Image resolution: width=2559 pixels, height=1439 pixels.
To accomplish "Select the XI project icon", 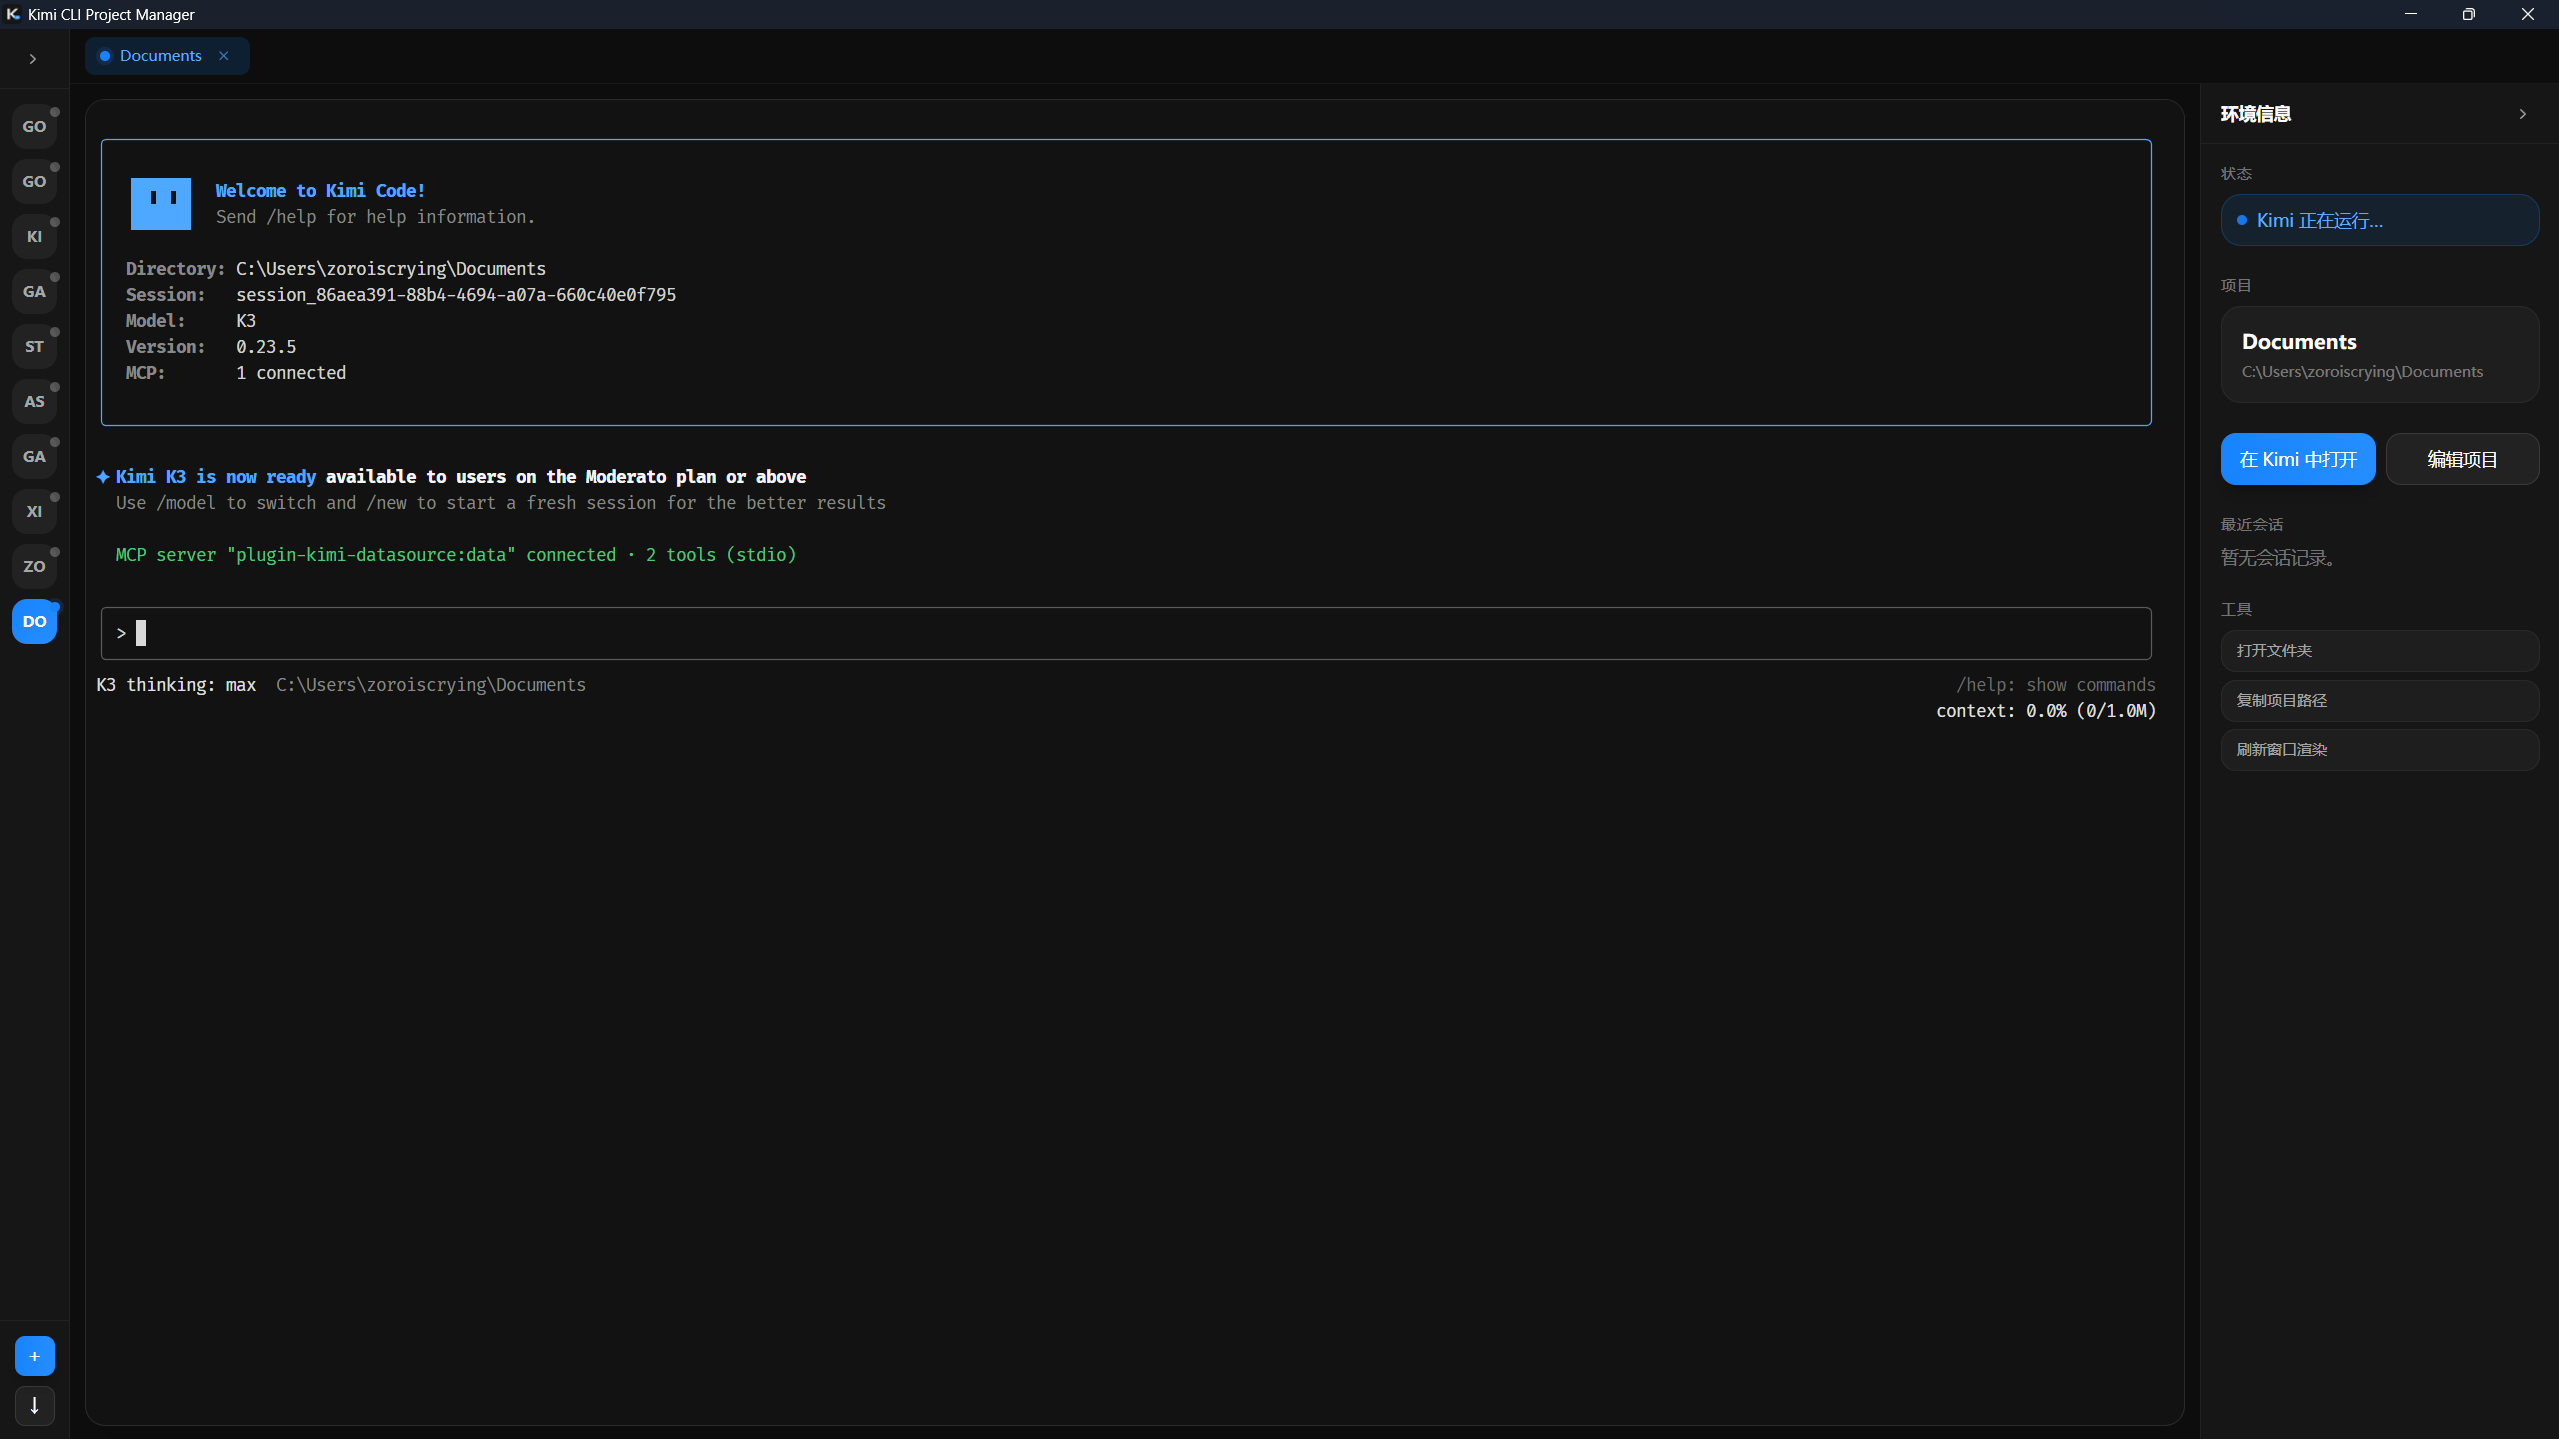I will tap(35, 512).
